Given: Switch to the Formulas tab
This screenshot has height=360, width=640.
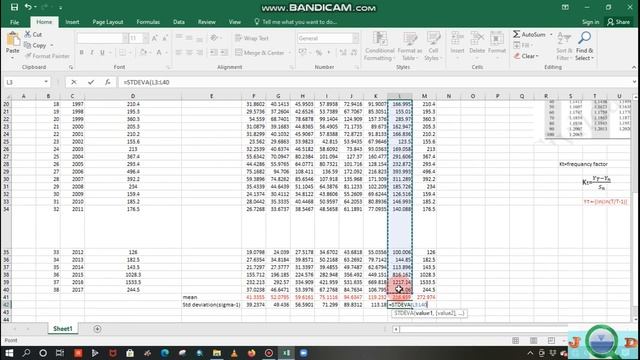Looking at the screenshot, I should (148, 22).
